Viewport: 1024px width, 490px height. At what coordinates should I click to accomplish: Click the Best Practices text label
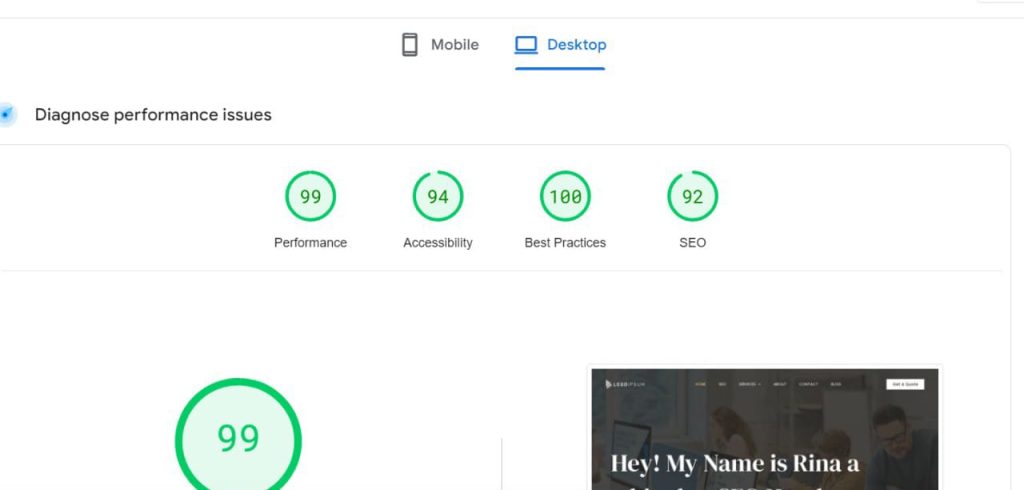coord(565,243)
